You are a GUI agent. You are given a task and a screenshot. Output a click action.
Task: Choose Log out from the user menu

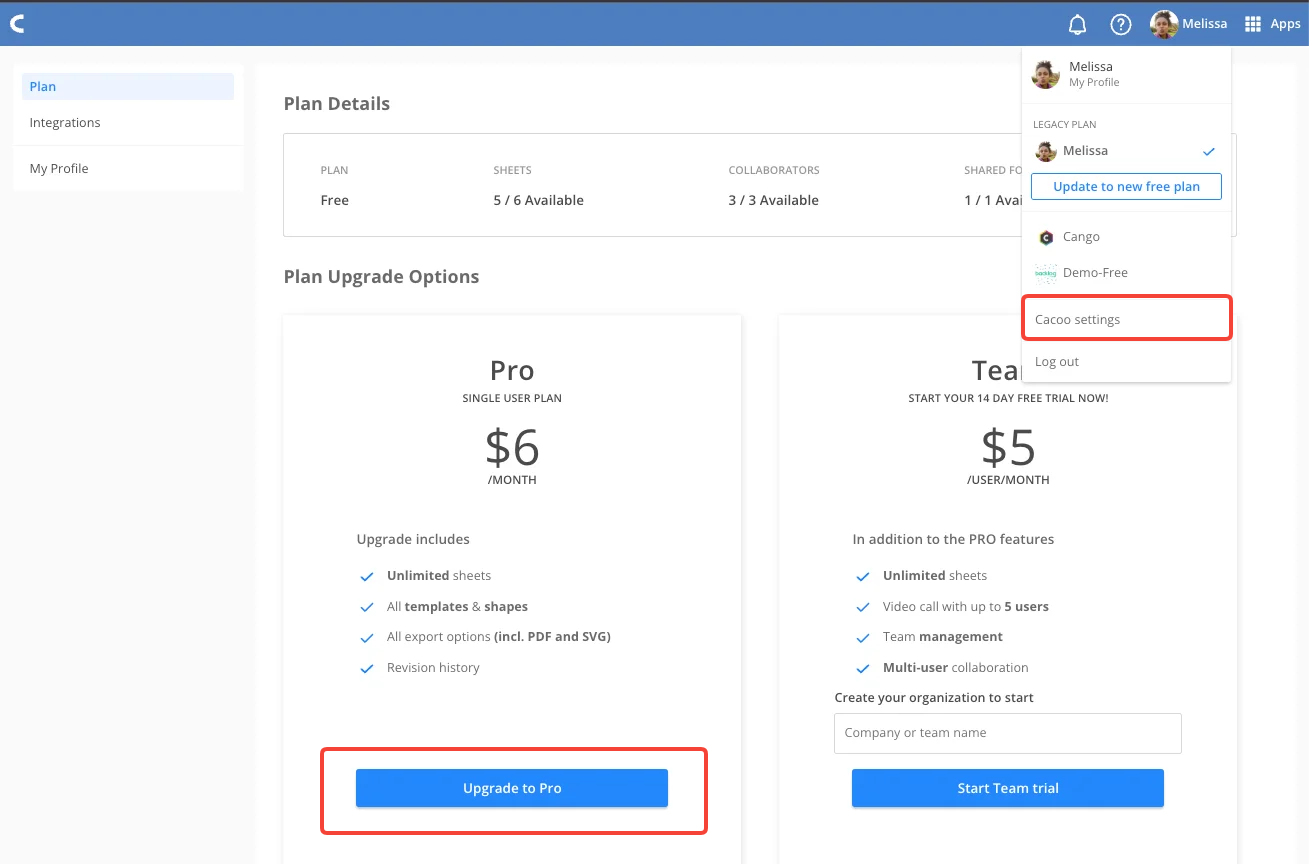1126,362
